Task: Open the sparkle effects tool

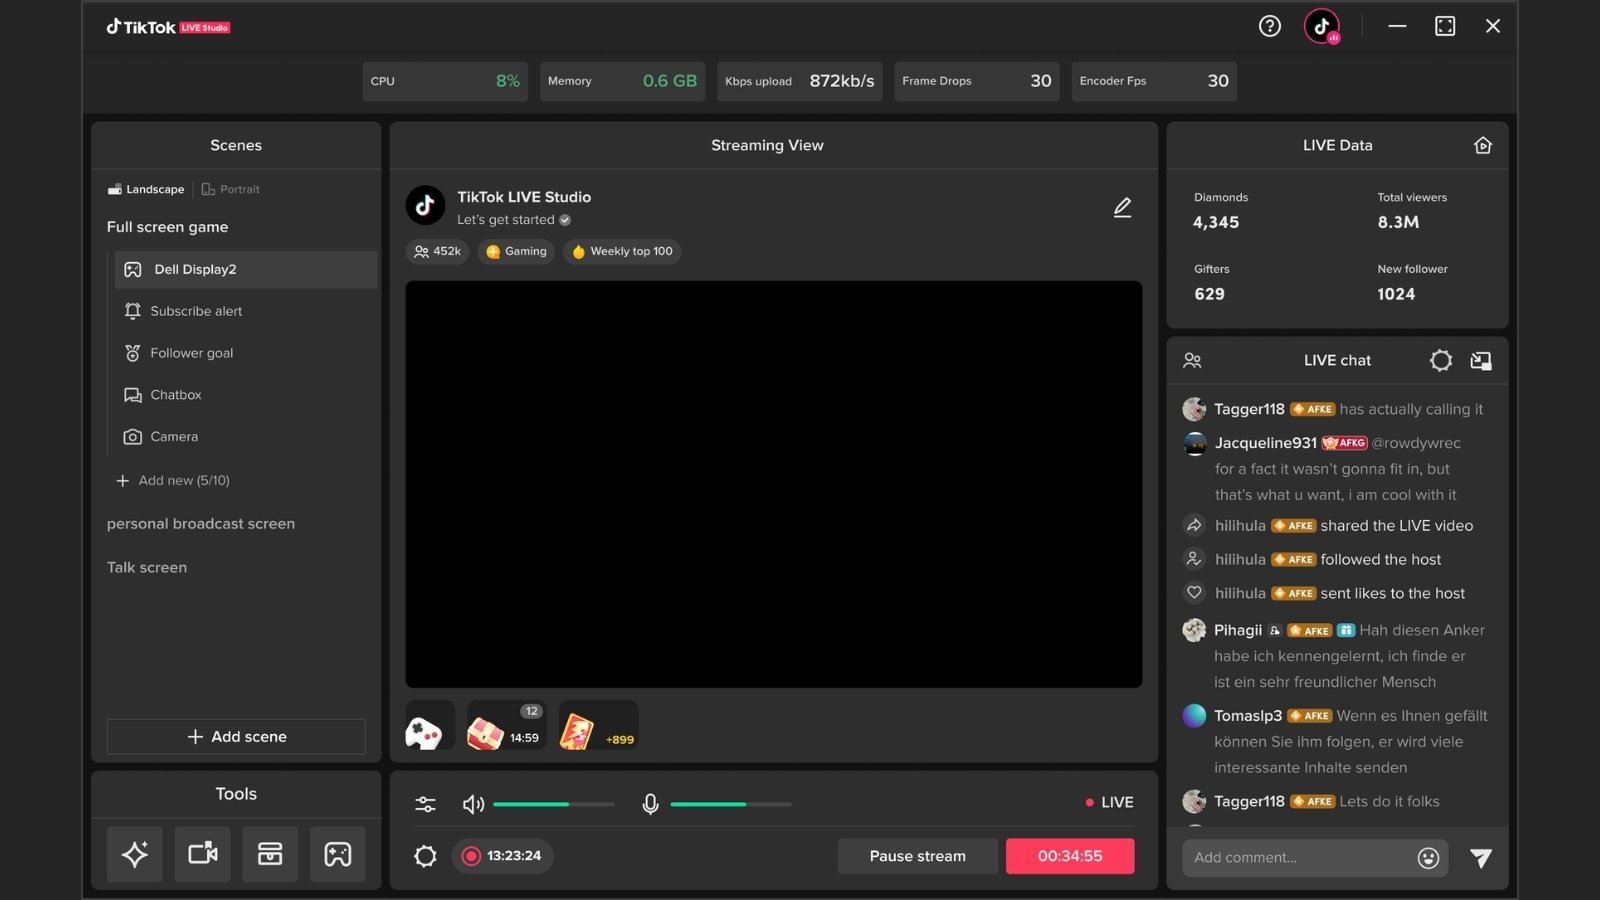Action: coord(135,854)
